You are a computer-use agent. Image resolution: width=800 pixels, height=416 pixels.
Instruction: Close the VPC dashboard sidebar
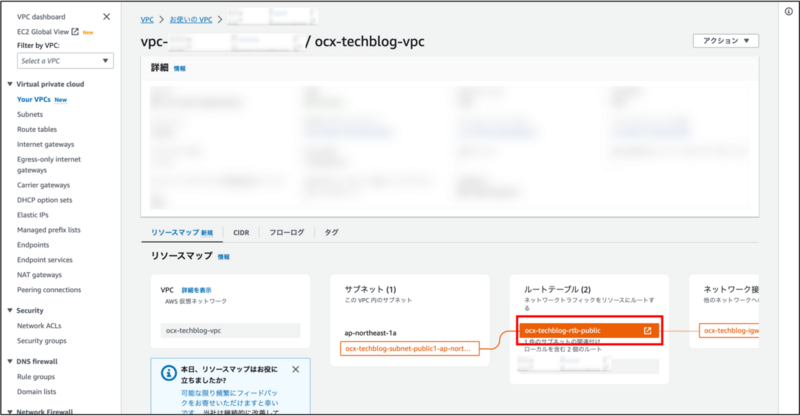[106, 17]
